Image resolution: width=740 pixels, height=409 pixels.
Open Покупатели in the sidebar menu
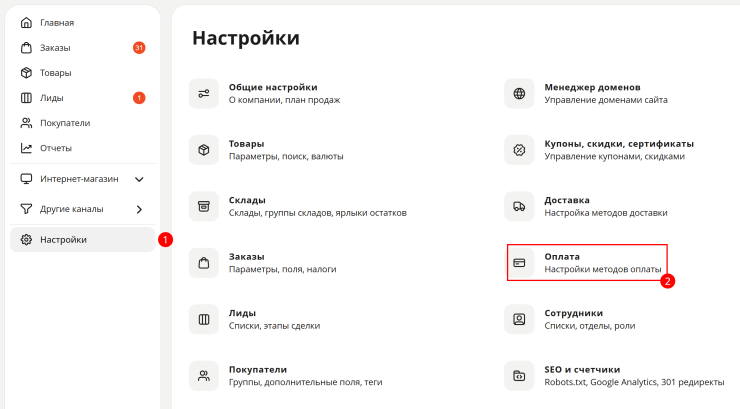65,123
